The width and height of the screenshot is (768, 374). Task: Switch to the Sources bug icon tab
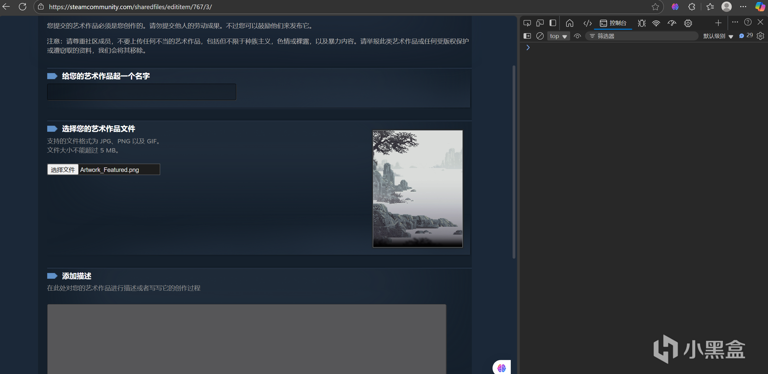[642, 23]
